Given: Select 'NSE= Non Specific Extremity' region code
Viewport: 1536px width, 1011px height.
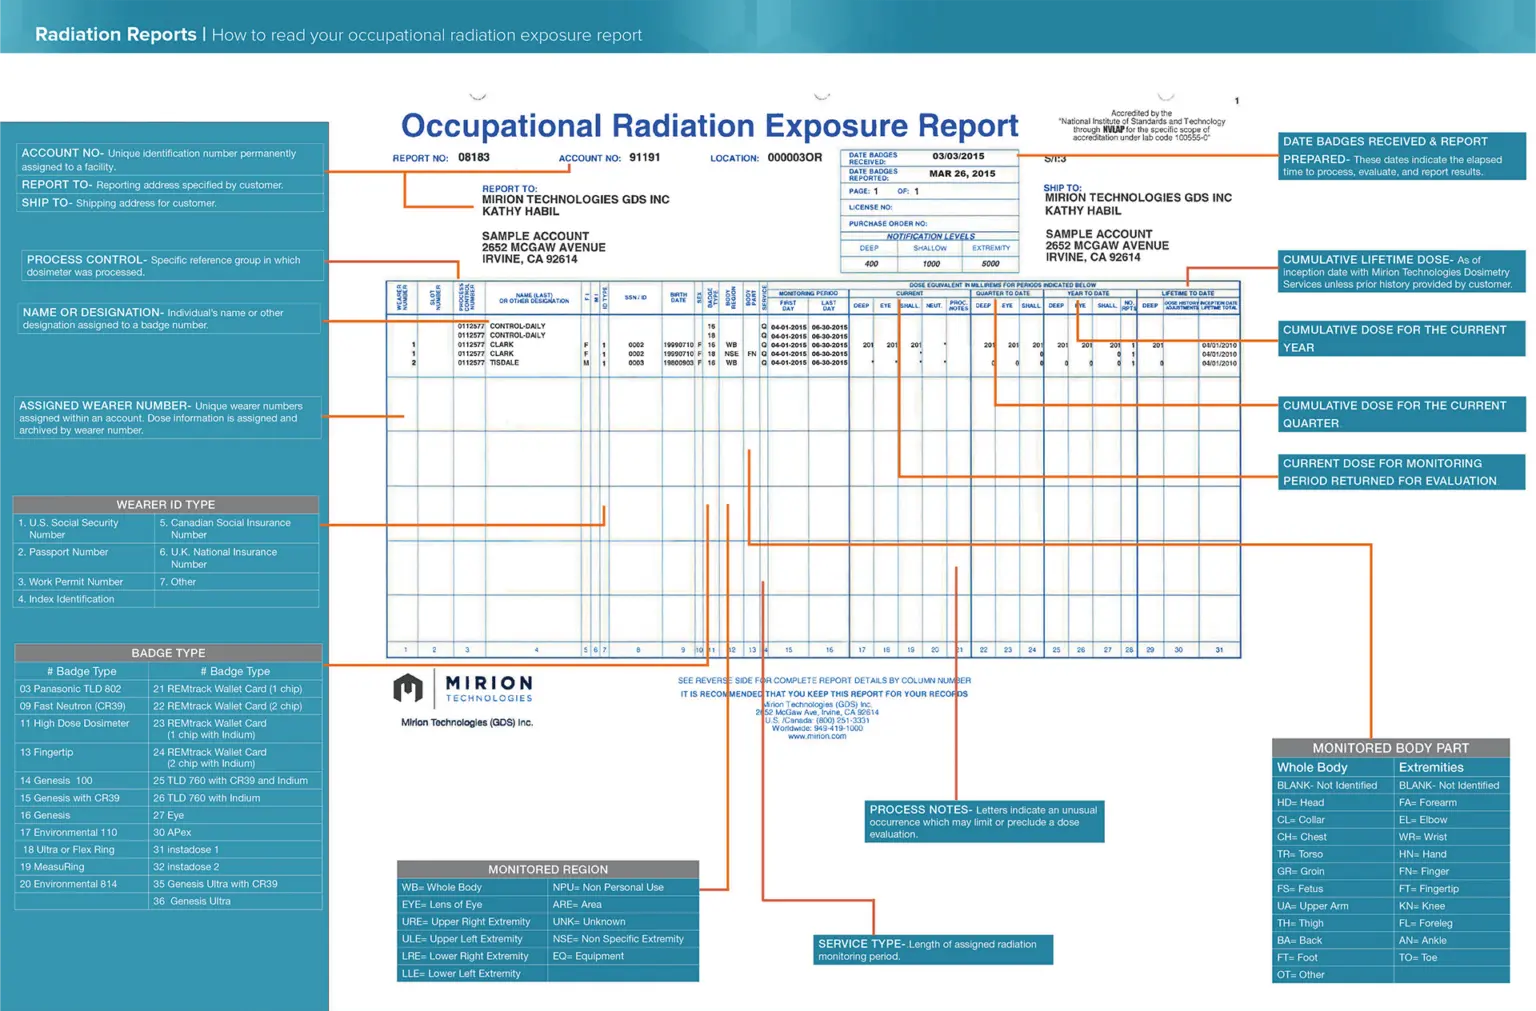Looking at the screenshot, I should coord(623,939).
